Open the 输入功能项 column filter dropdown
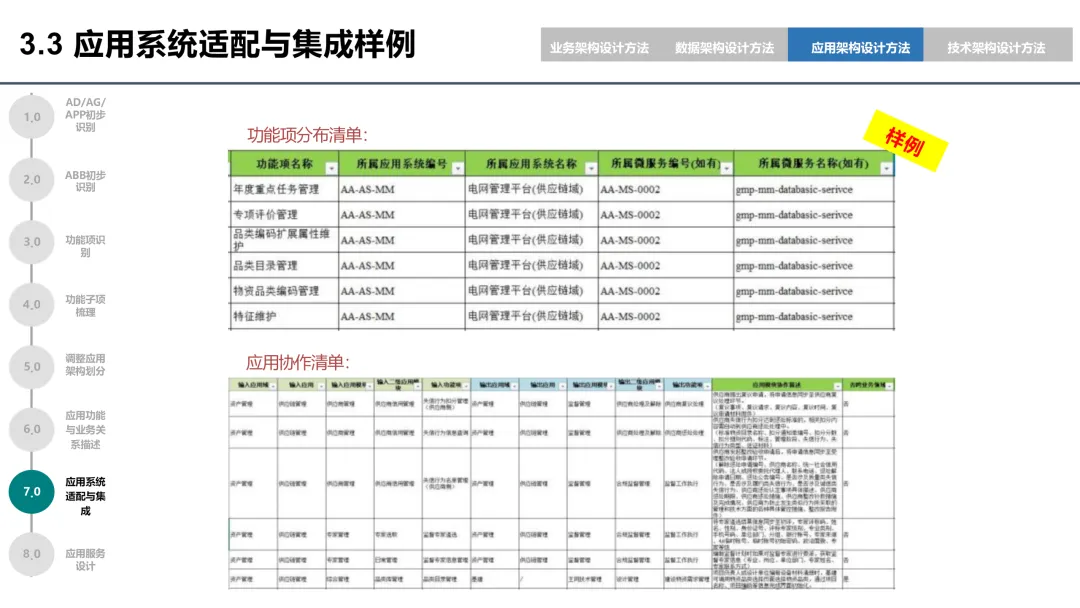Image resolution: width=1080 pixels, height=608 pixels. pyautogui.click(x=466, y=386)
